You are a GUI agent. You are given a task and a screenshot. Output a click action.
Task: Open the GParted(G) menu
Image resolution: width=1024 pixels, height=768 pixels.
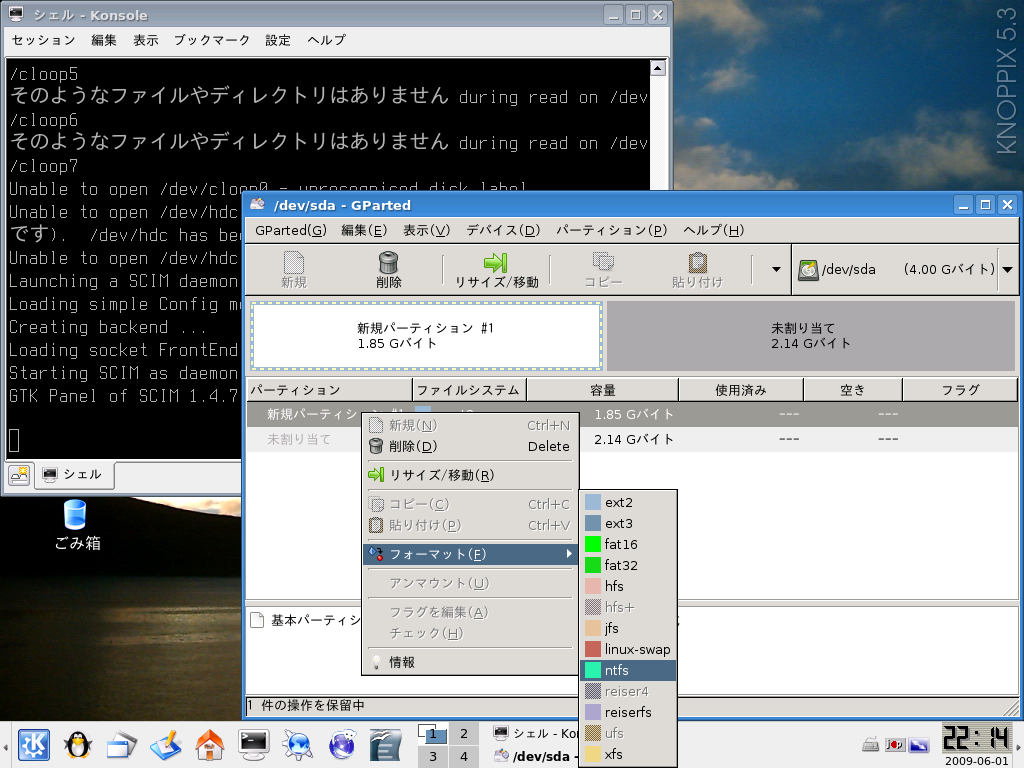[291, 230]
